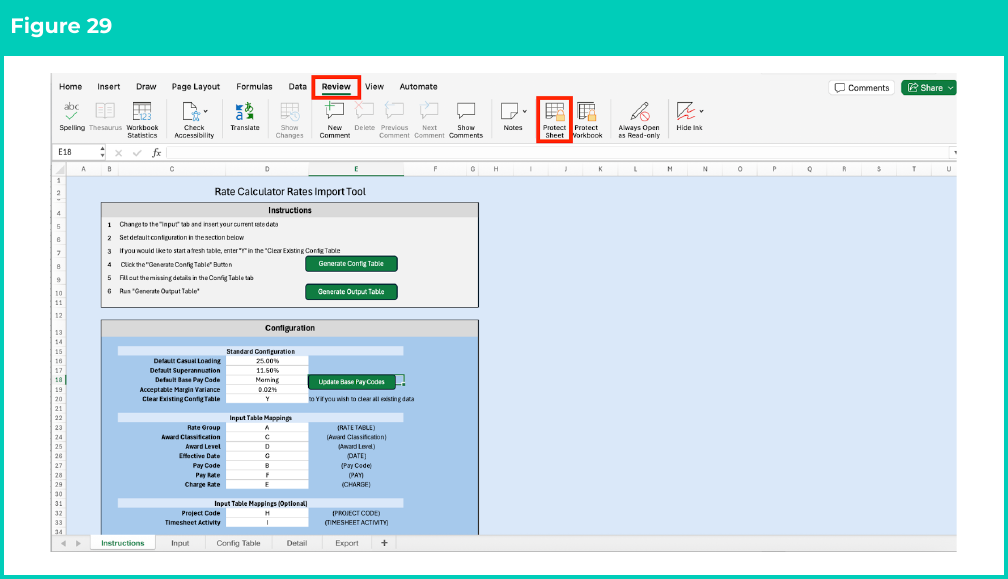Add a New Comment
Screen dimensions: 1008x579
(x=334, y=120)
